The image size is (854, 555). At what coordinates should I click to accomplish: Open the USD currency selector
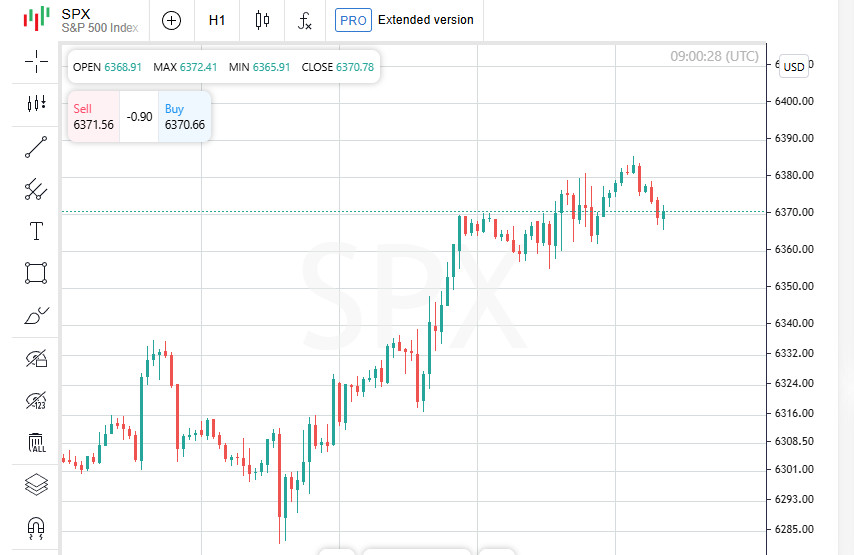pos(794,66)
